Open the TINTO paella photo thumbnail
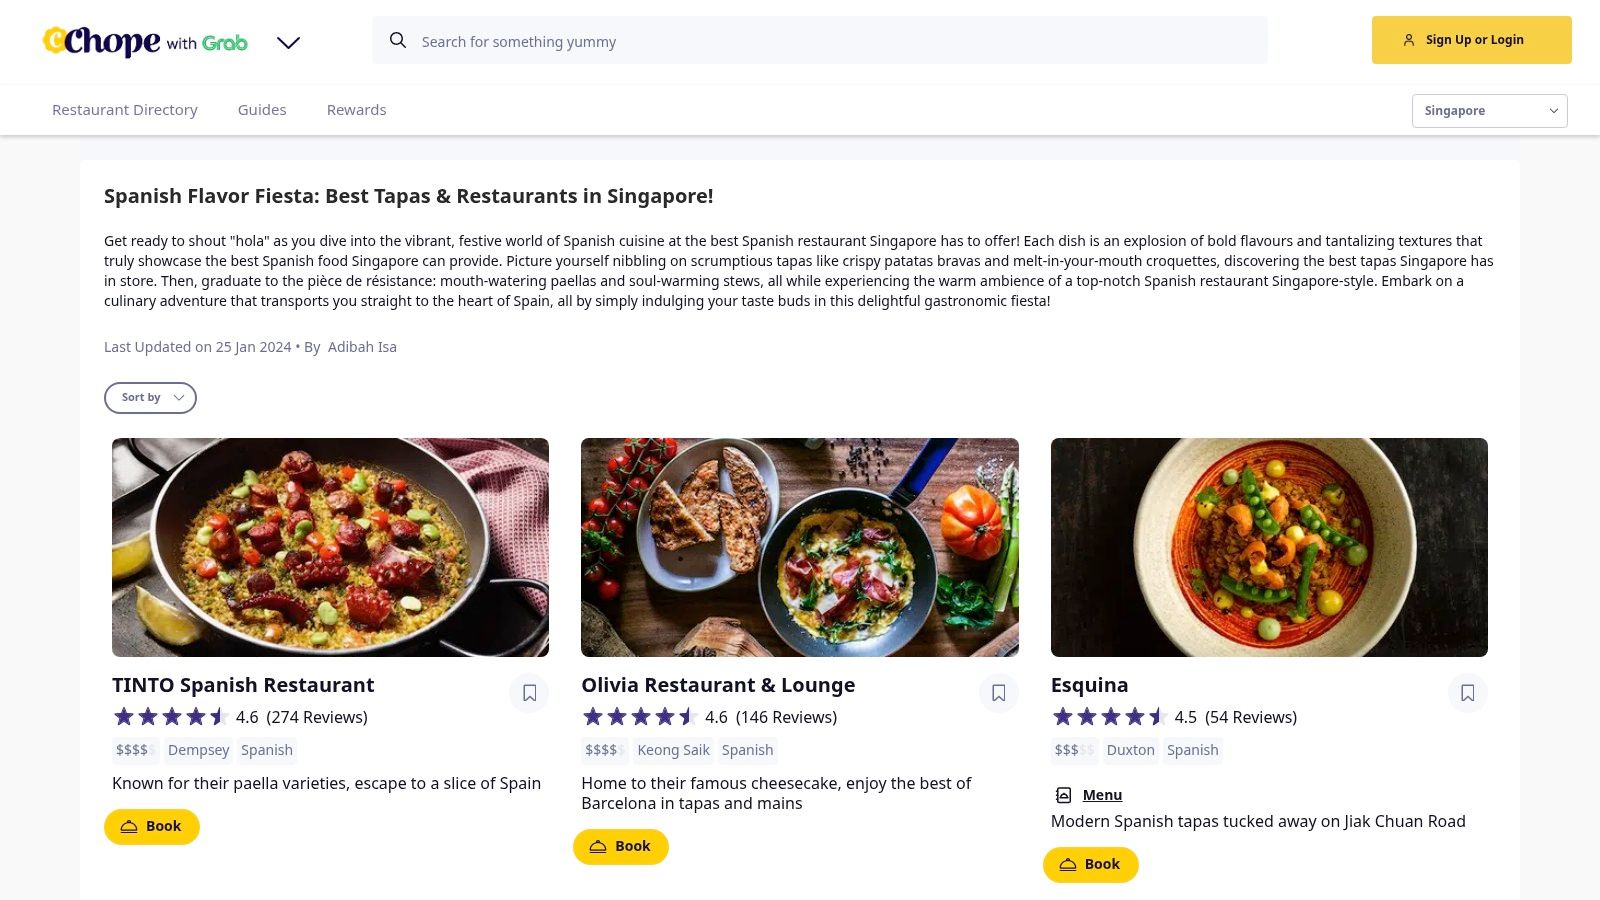Image resolution: width=1600 pixels, height=900 pixels. pyautogui.click(x=330, y=547)
